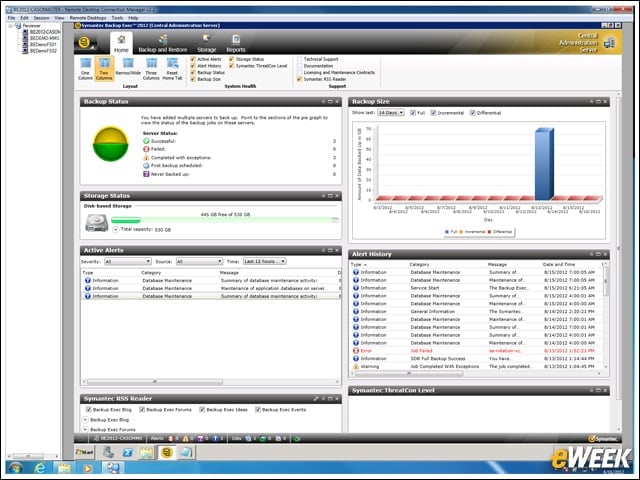Viewport: 640px width, 480px height.
Task: Click the red error alerts icon in status bar
Action: click(171, 438)
